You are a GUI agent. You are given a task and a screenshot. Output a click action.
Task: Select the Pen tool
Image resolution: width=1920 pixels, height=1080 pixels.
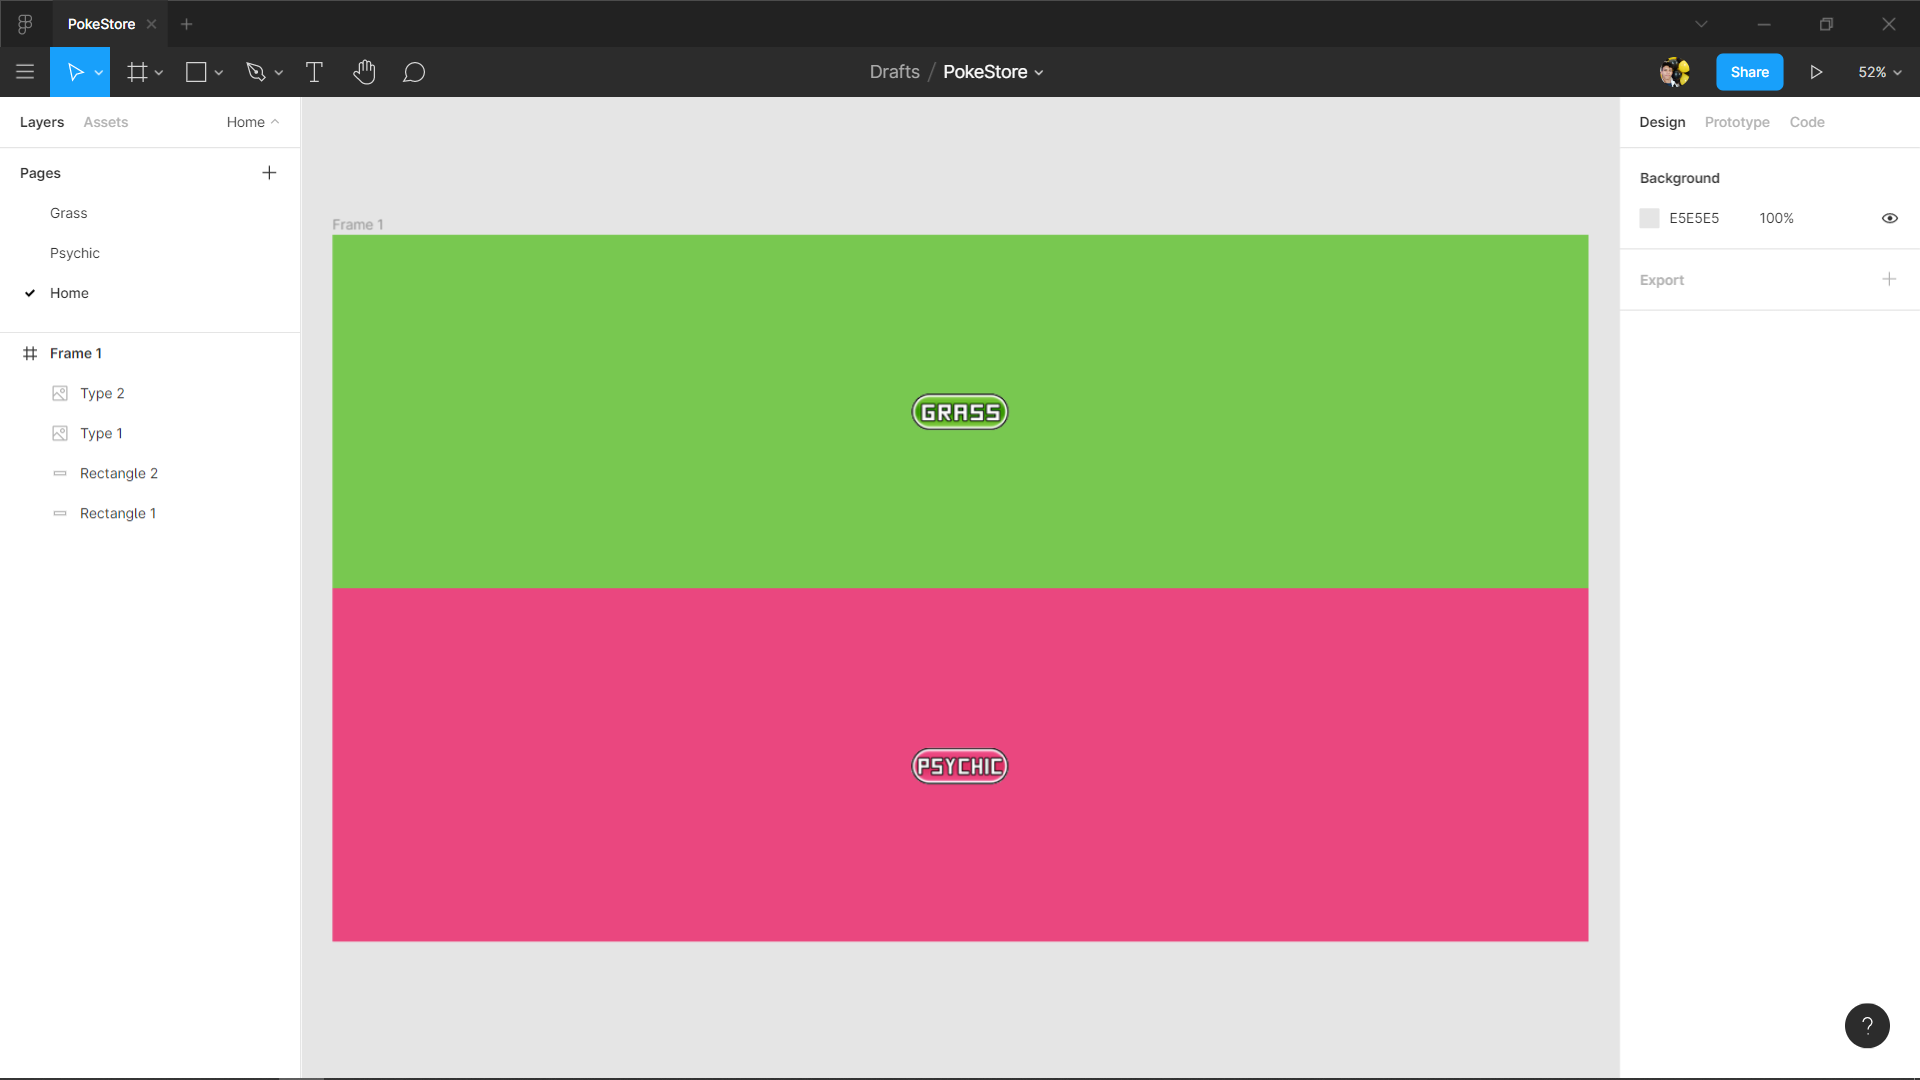tap(255, 72)
